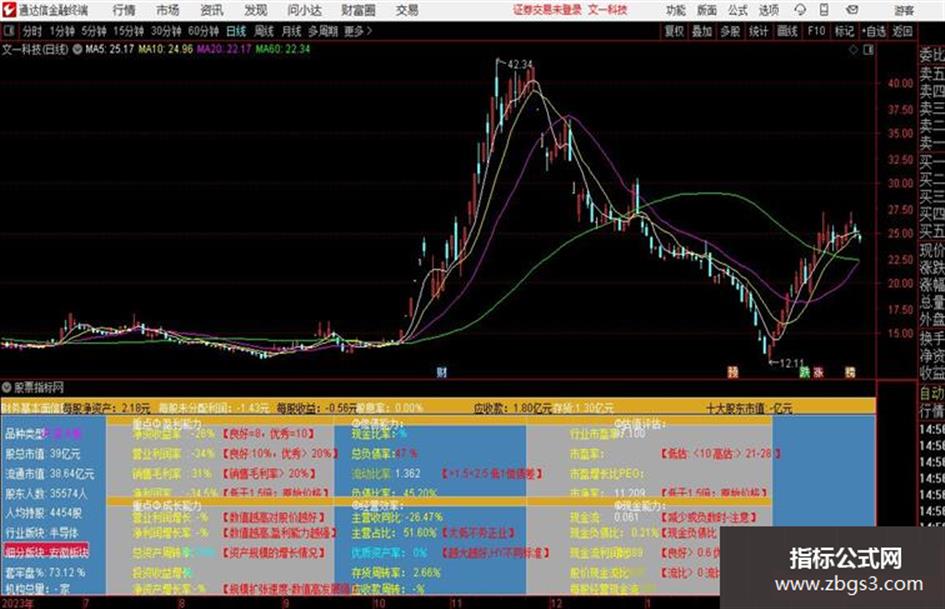This screenshot has height=609, width=945.
Task: Click the round icon before 股票指标网
Action: click(x=7, y=387)
